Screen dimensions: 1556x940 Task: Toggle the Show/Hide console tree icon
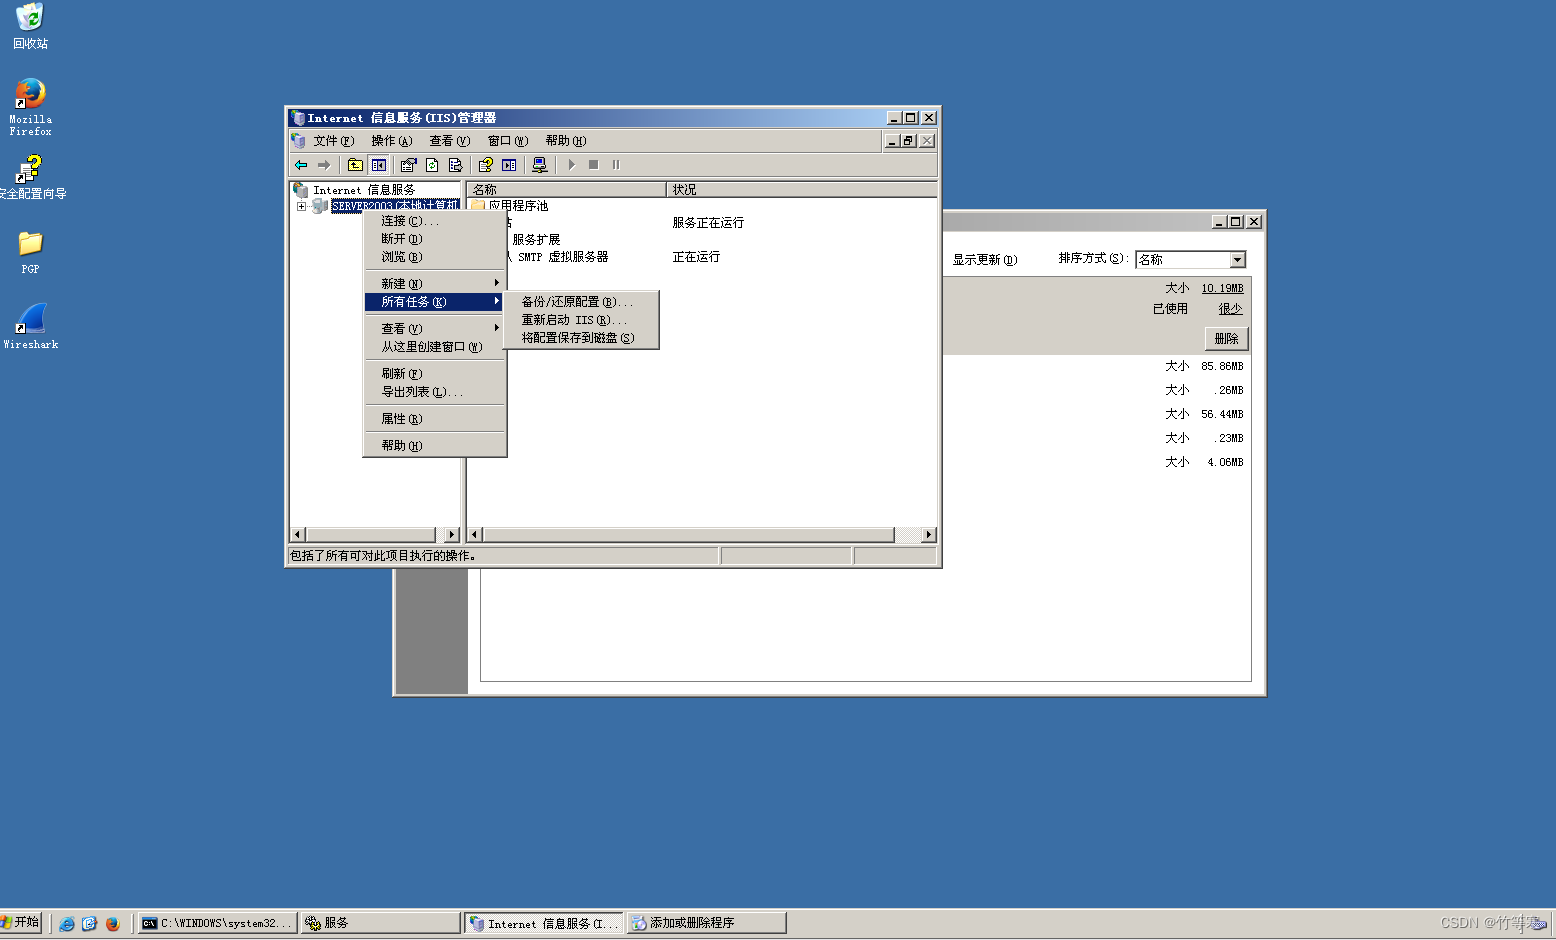click(x=379, y=165)
